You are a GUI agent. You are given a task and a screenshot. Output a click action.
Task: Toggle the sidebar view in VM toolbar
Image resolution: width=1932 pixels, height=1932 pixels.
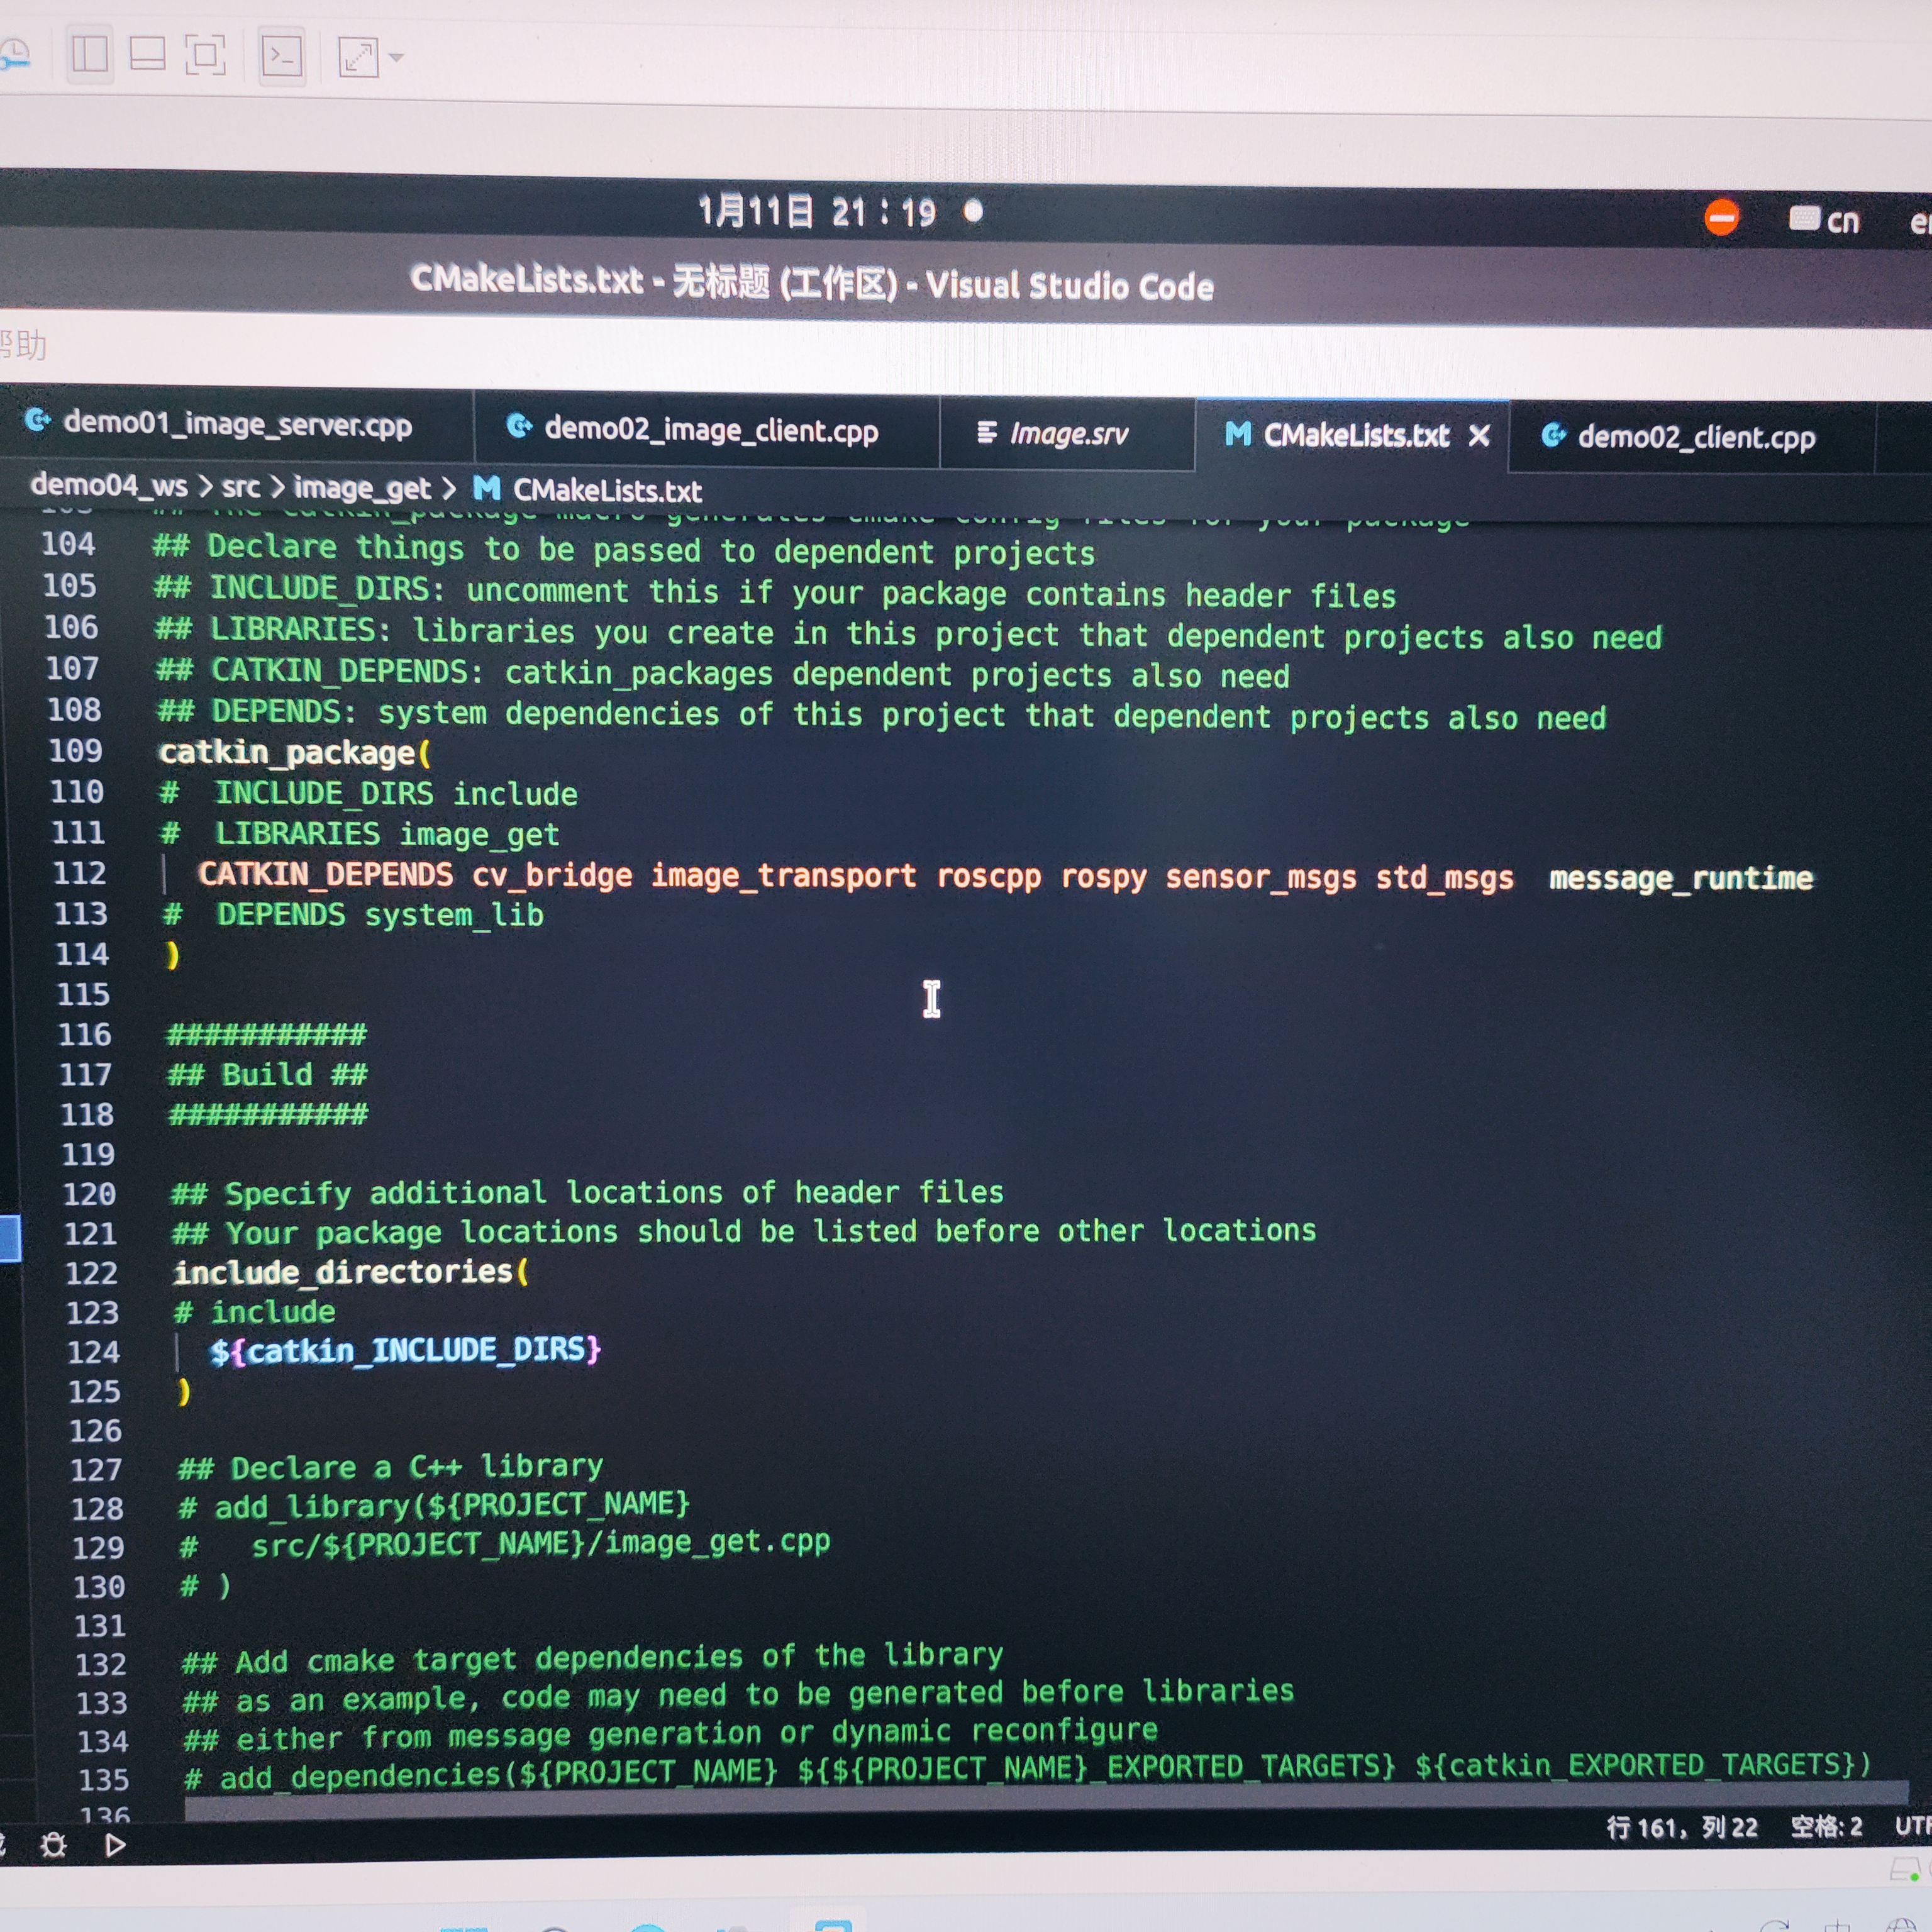(x=90, y=54)
